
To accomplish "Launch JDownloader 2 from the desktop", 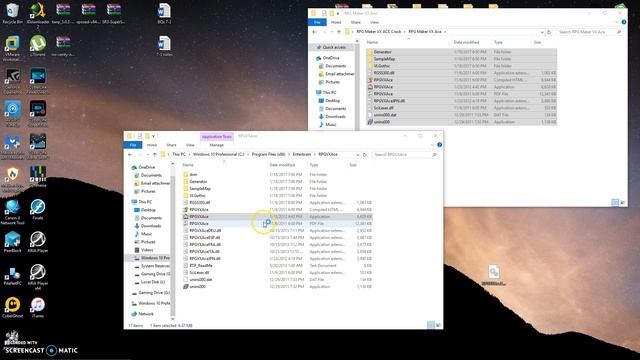I will point(38,15).
